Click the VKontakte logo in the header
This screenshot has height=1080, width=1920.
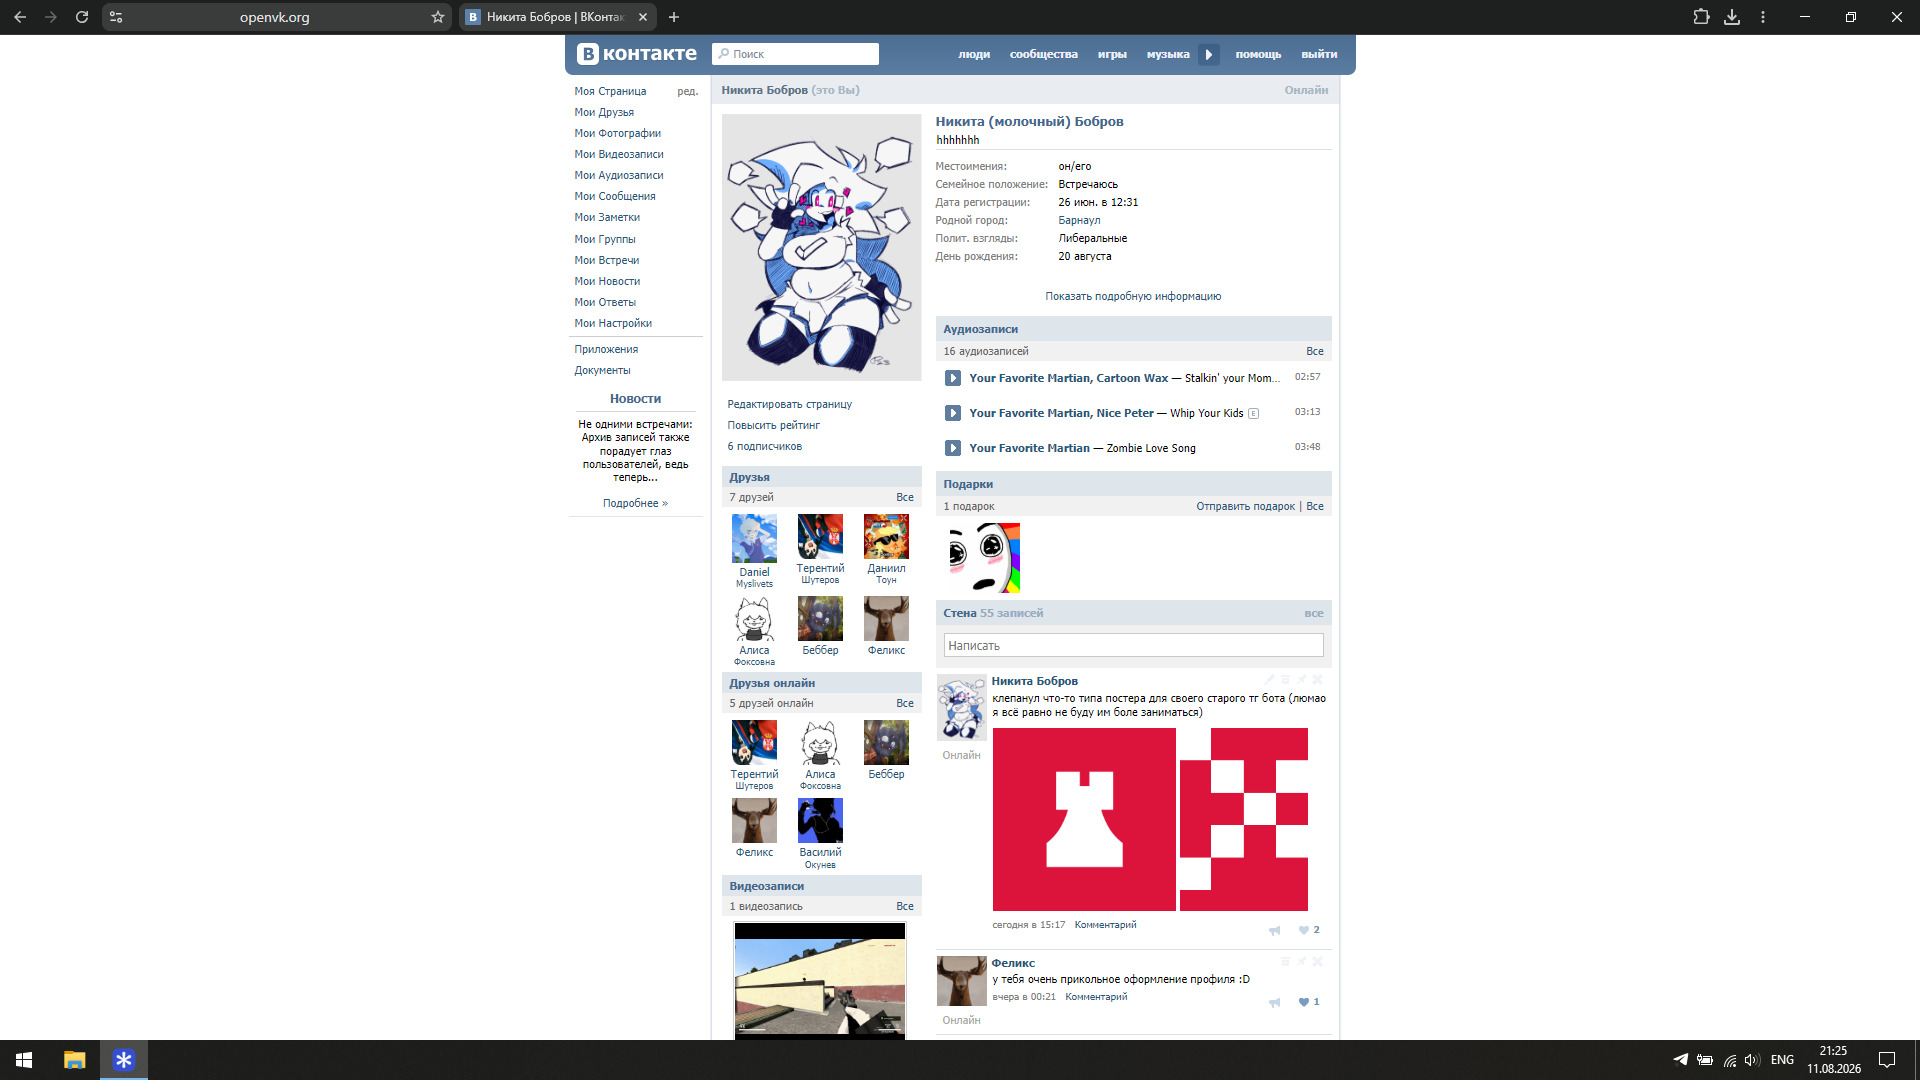637,54
